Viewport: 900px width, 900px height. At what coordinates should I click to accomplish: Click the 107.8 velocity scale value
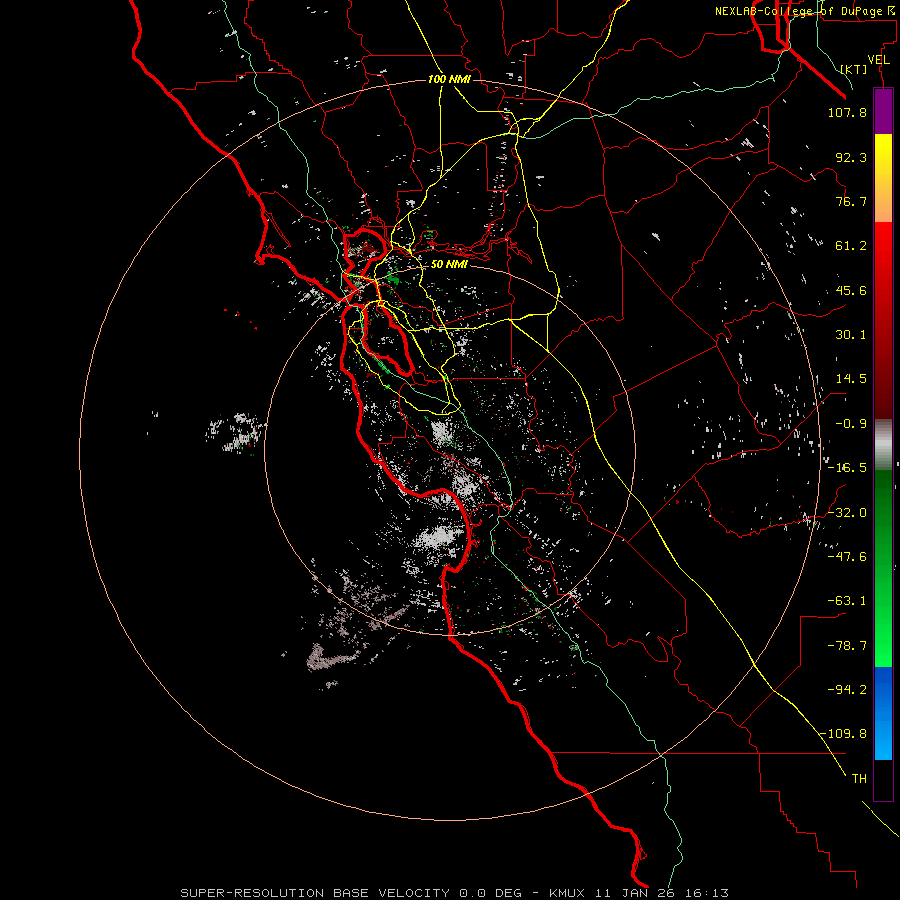click(847, 112)
